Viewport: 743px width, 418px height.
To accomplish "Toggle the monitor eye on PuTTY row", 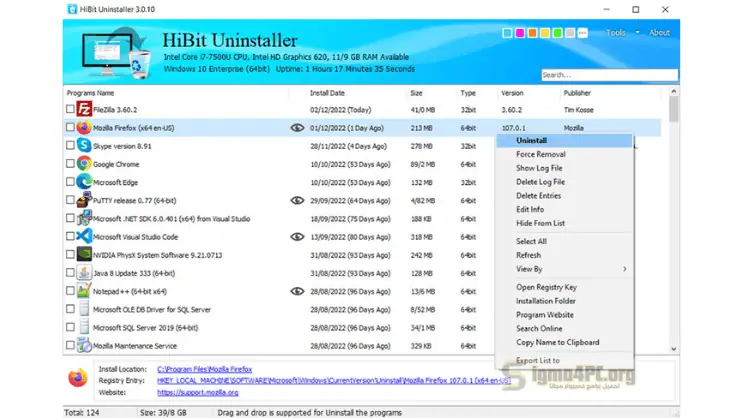I will (x=297, y=200).
